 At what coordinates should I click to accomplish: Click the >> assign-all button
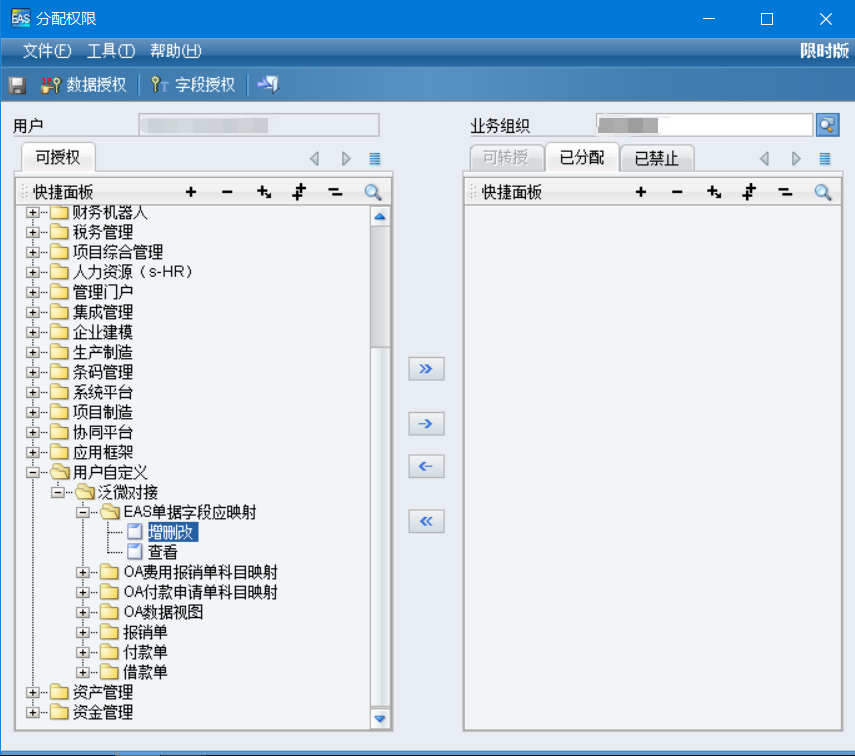(425, 369)
